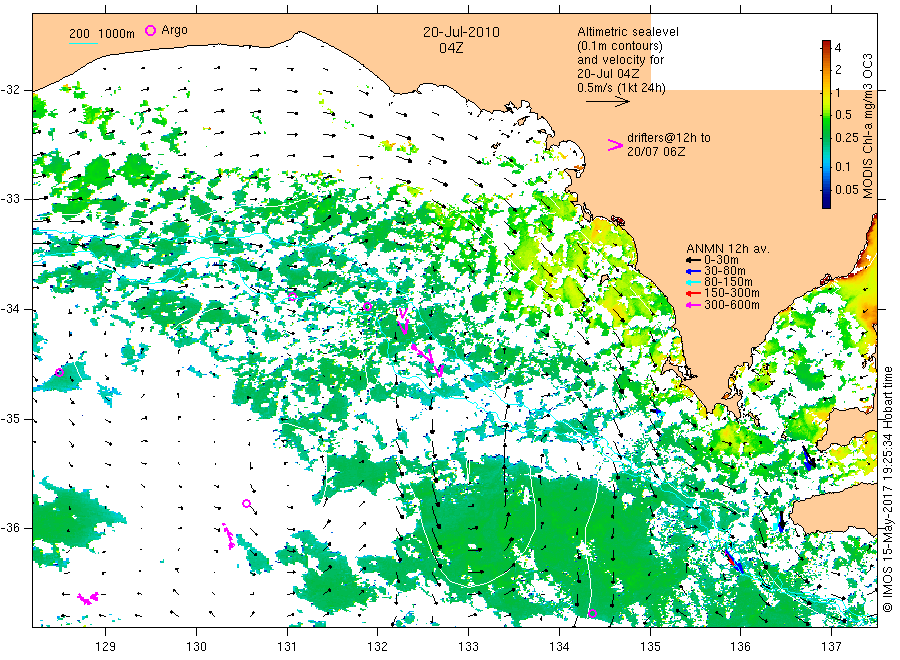Click the magenta Argo circle in the legend

150,30
